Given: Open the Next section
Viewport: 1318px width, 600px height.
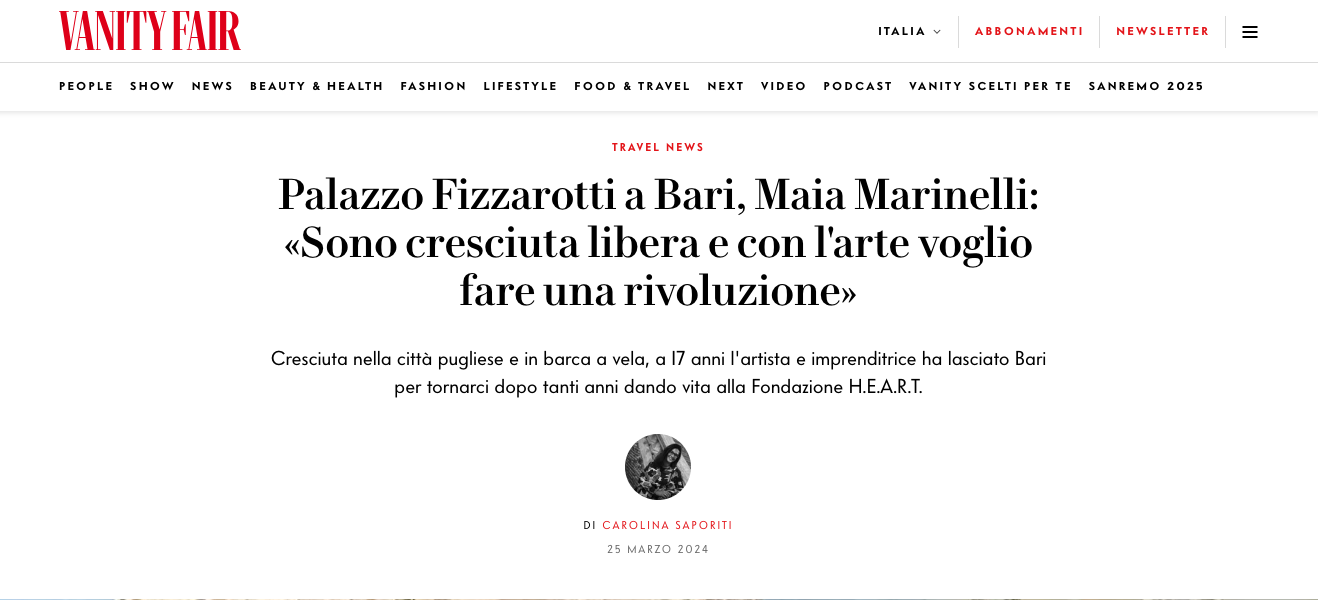Looking at the screenshot, I should 726,87.
